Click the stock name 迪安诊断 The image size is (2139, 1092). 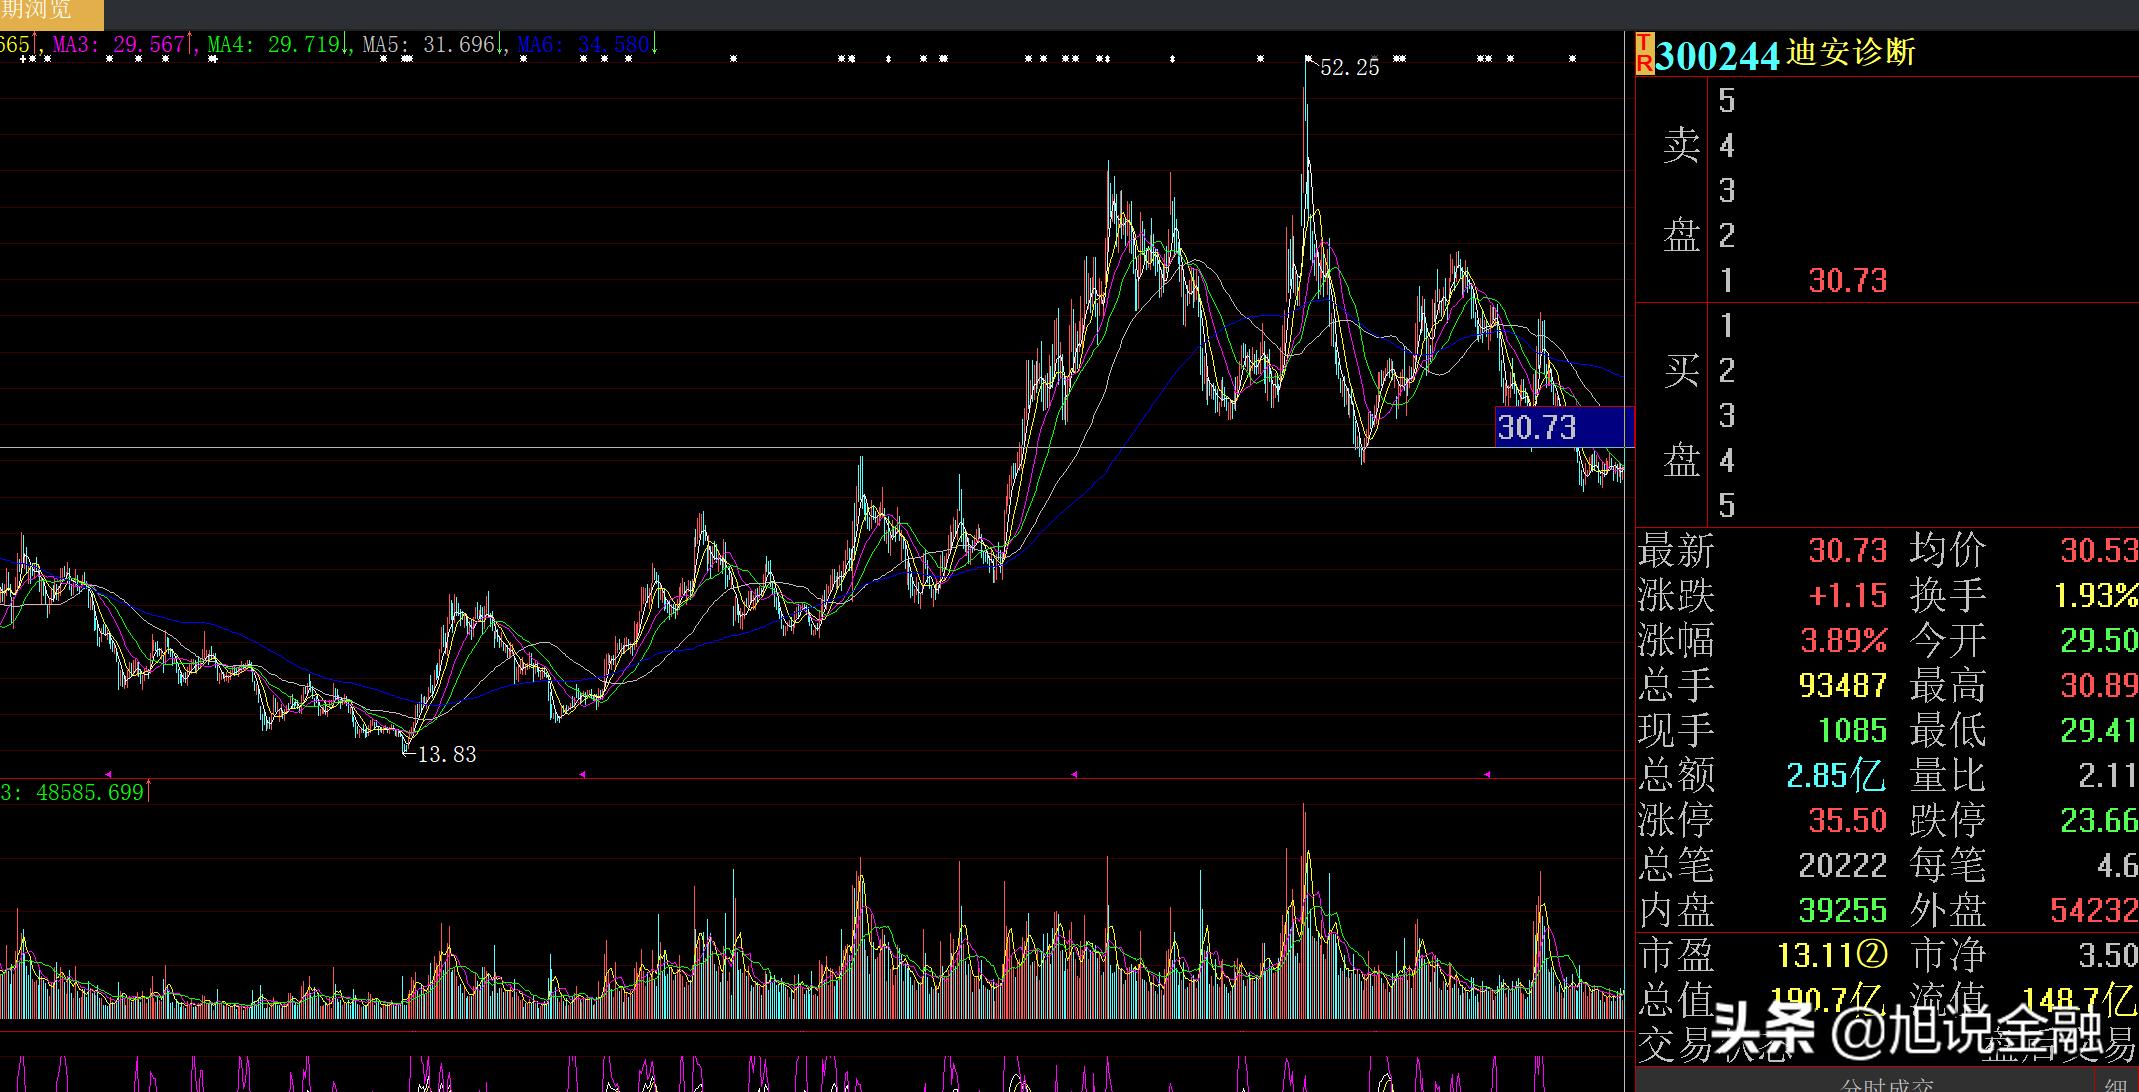1850,52
